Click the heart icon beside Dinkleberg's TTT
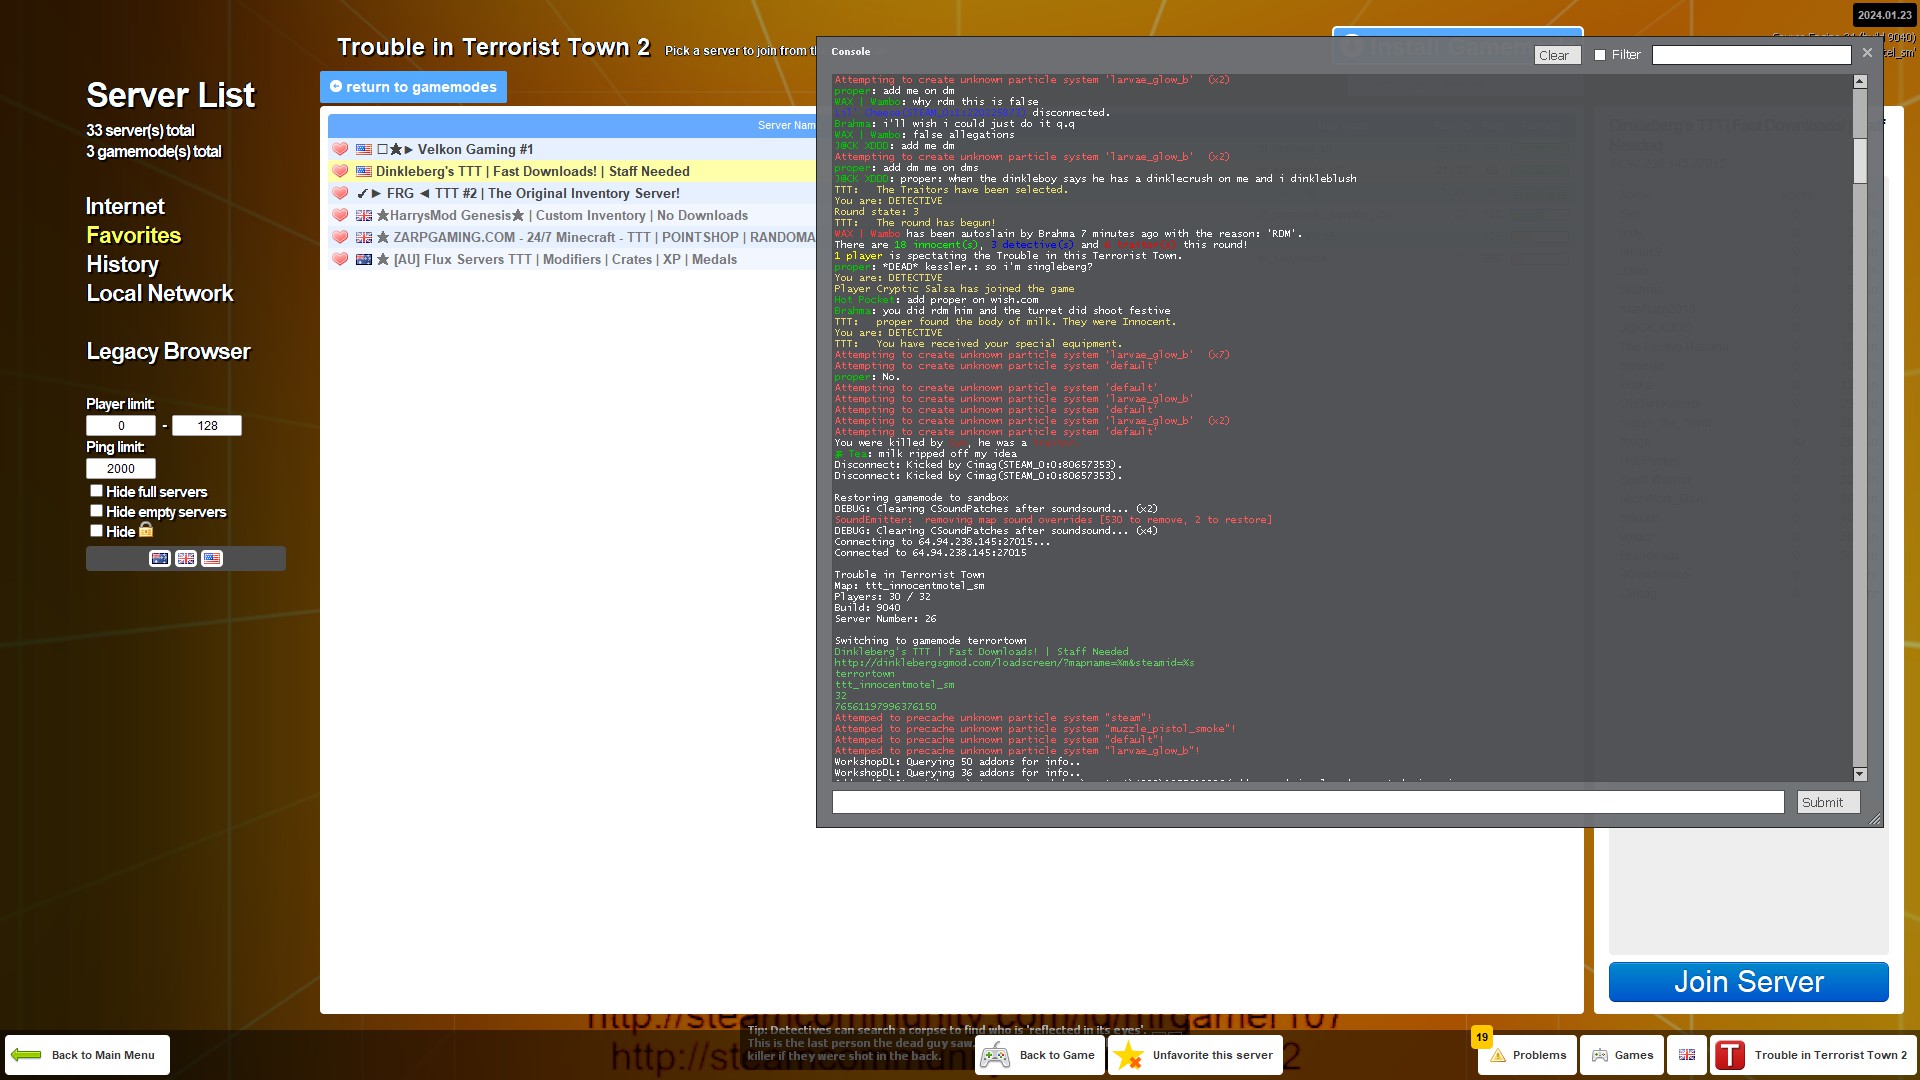Screen dimensions: 1920x1080 [x=340, y=171]
